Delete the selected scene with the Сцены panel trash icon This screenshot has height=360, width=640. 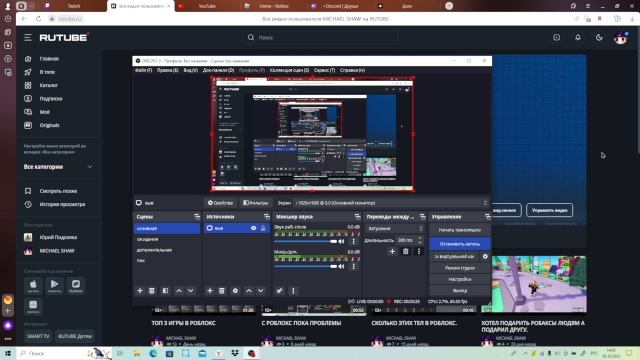(x=151, y=291)
